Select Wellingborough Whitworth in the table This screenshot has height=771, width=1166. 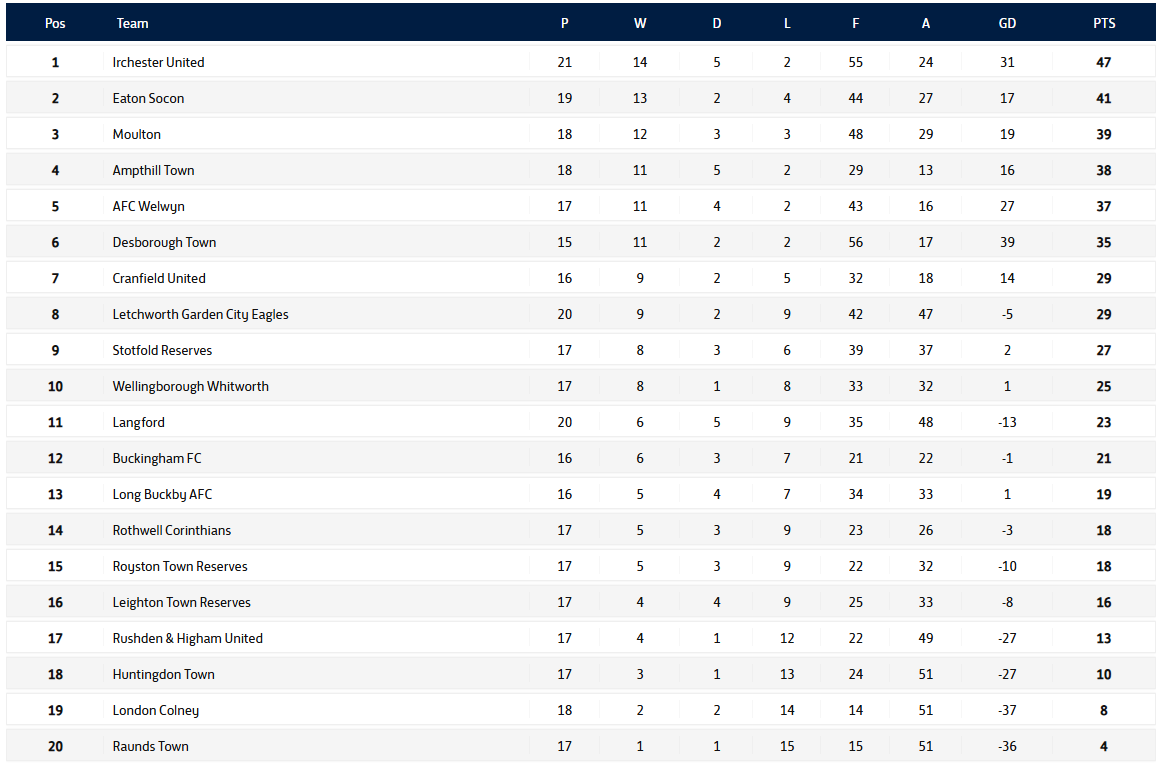[190, 386]
